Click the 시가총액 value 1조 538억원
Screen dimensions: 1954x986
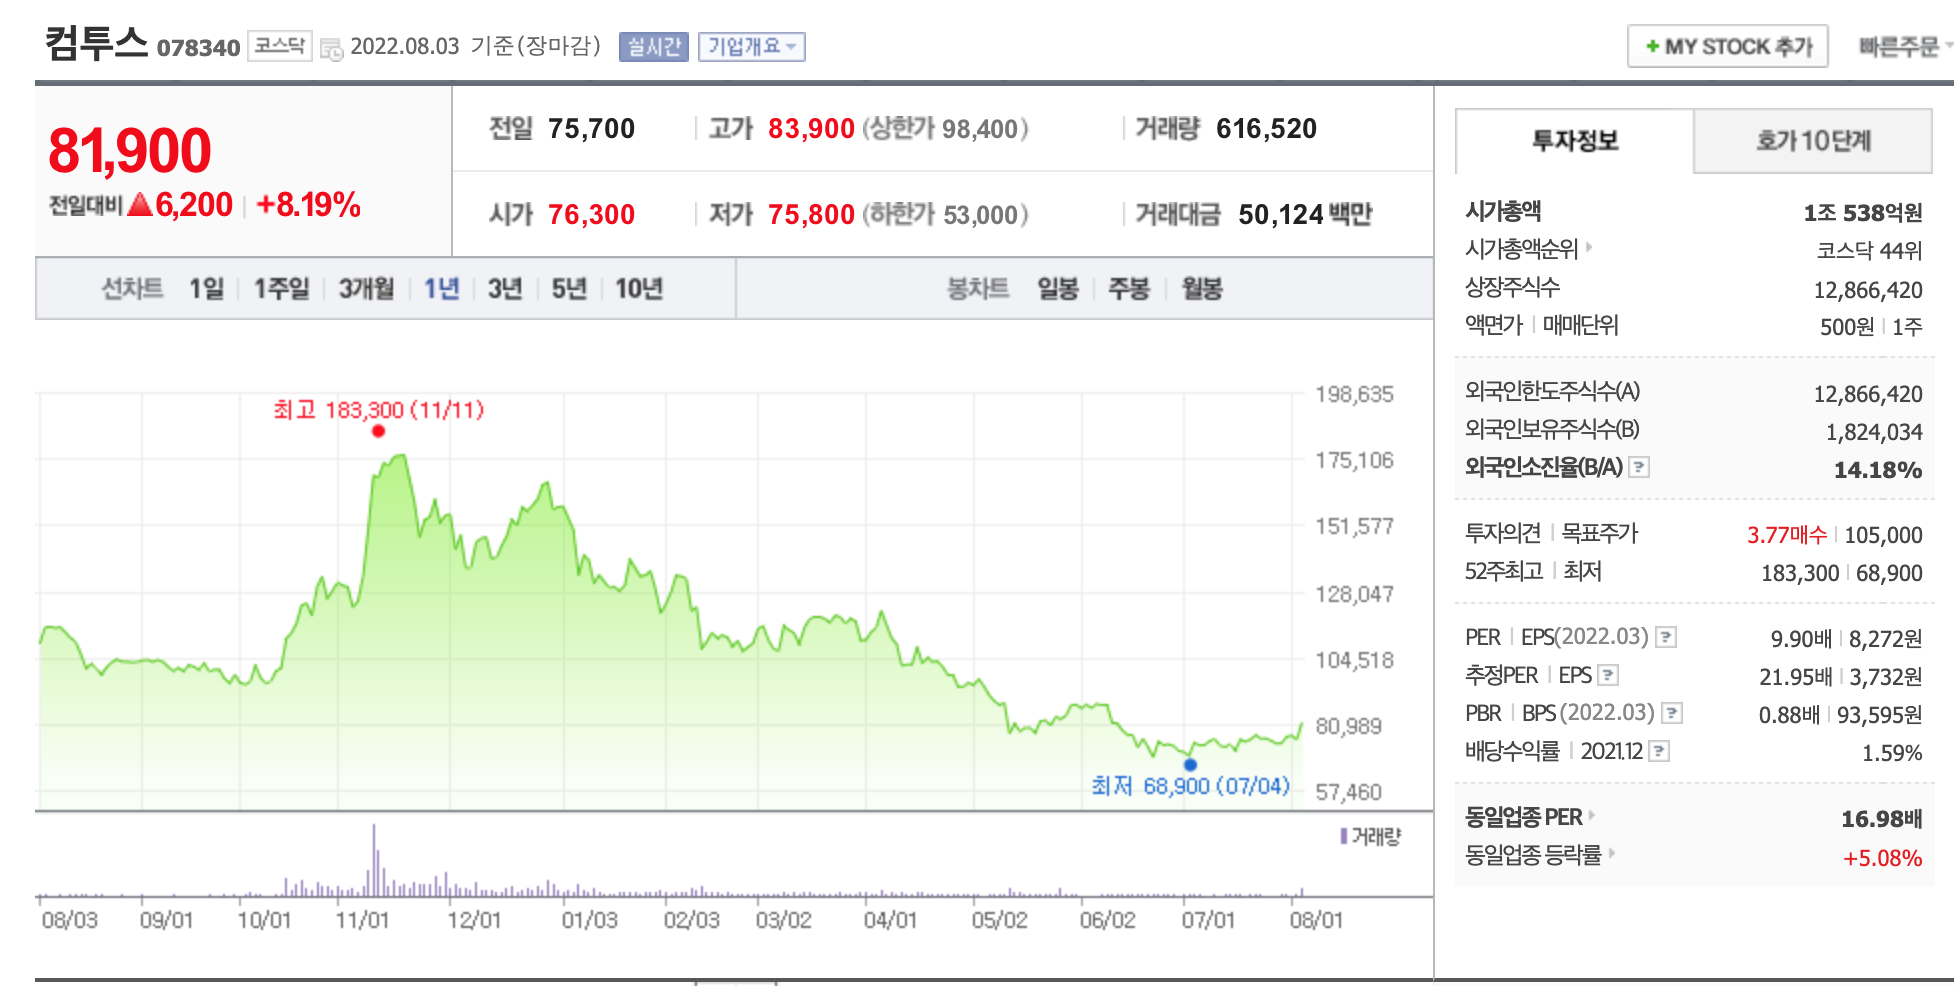(x=1863, y=213)
